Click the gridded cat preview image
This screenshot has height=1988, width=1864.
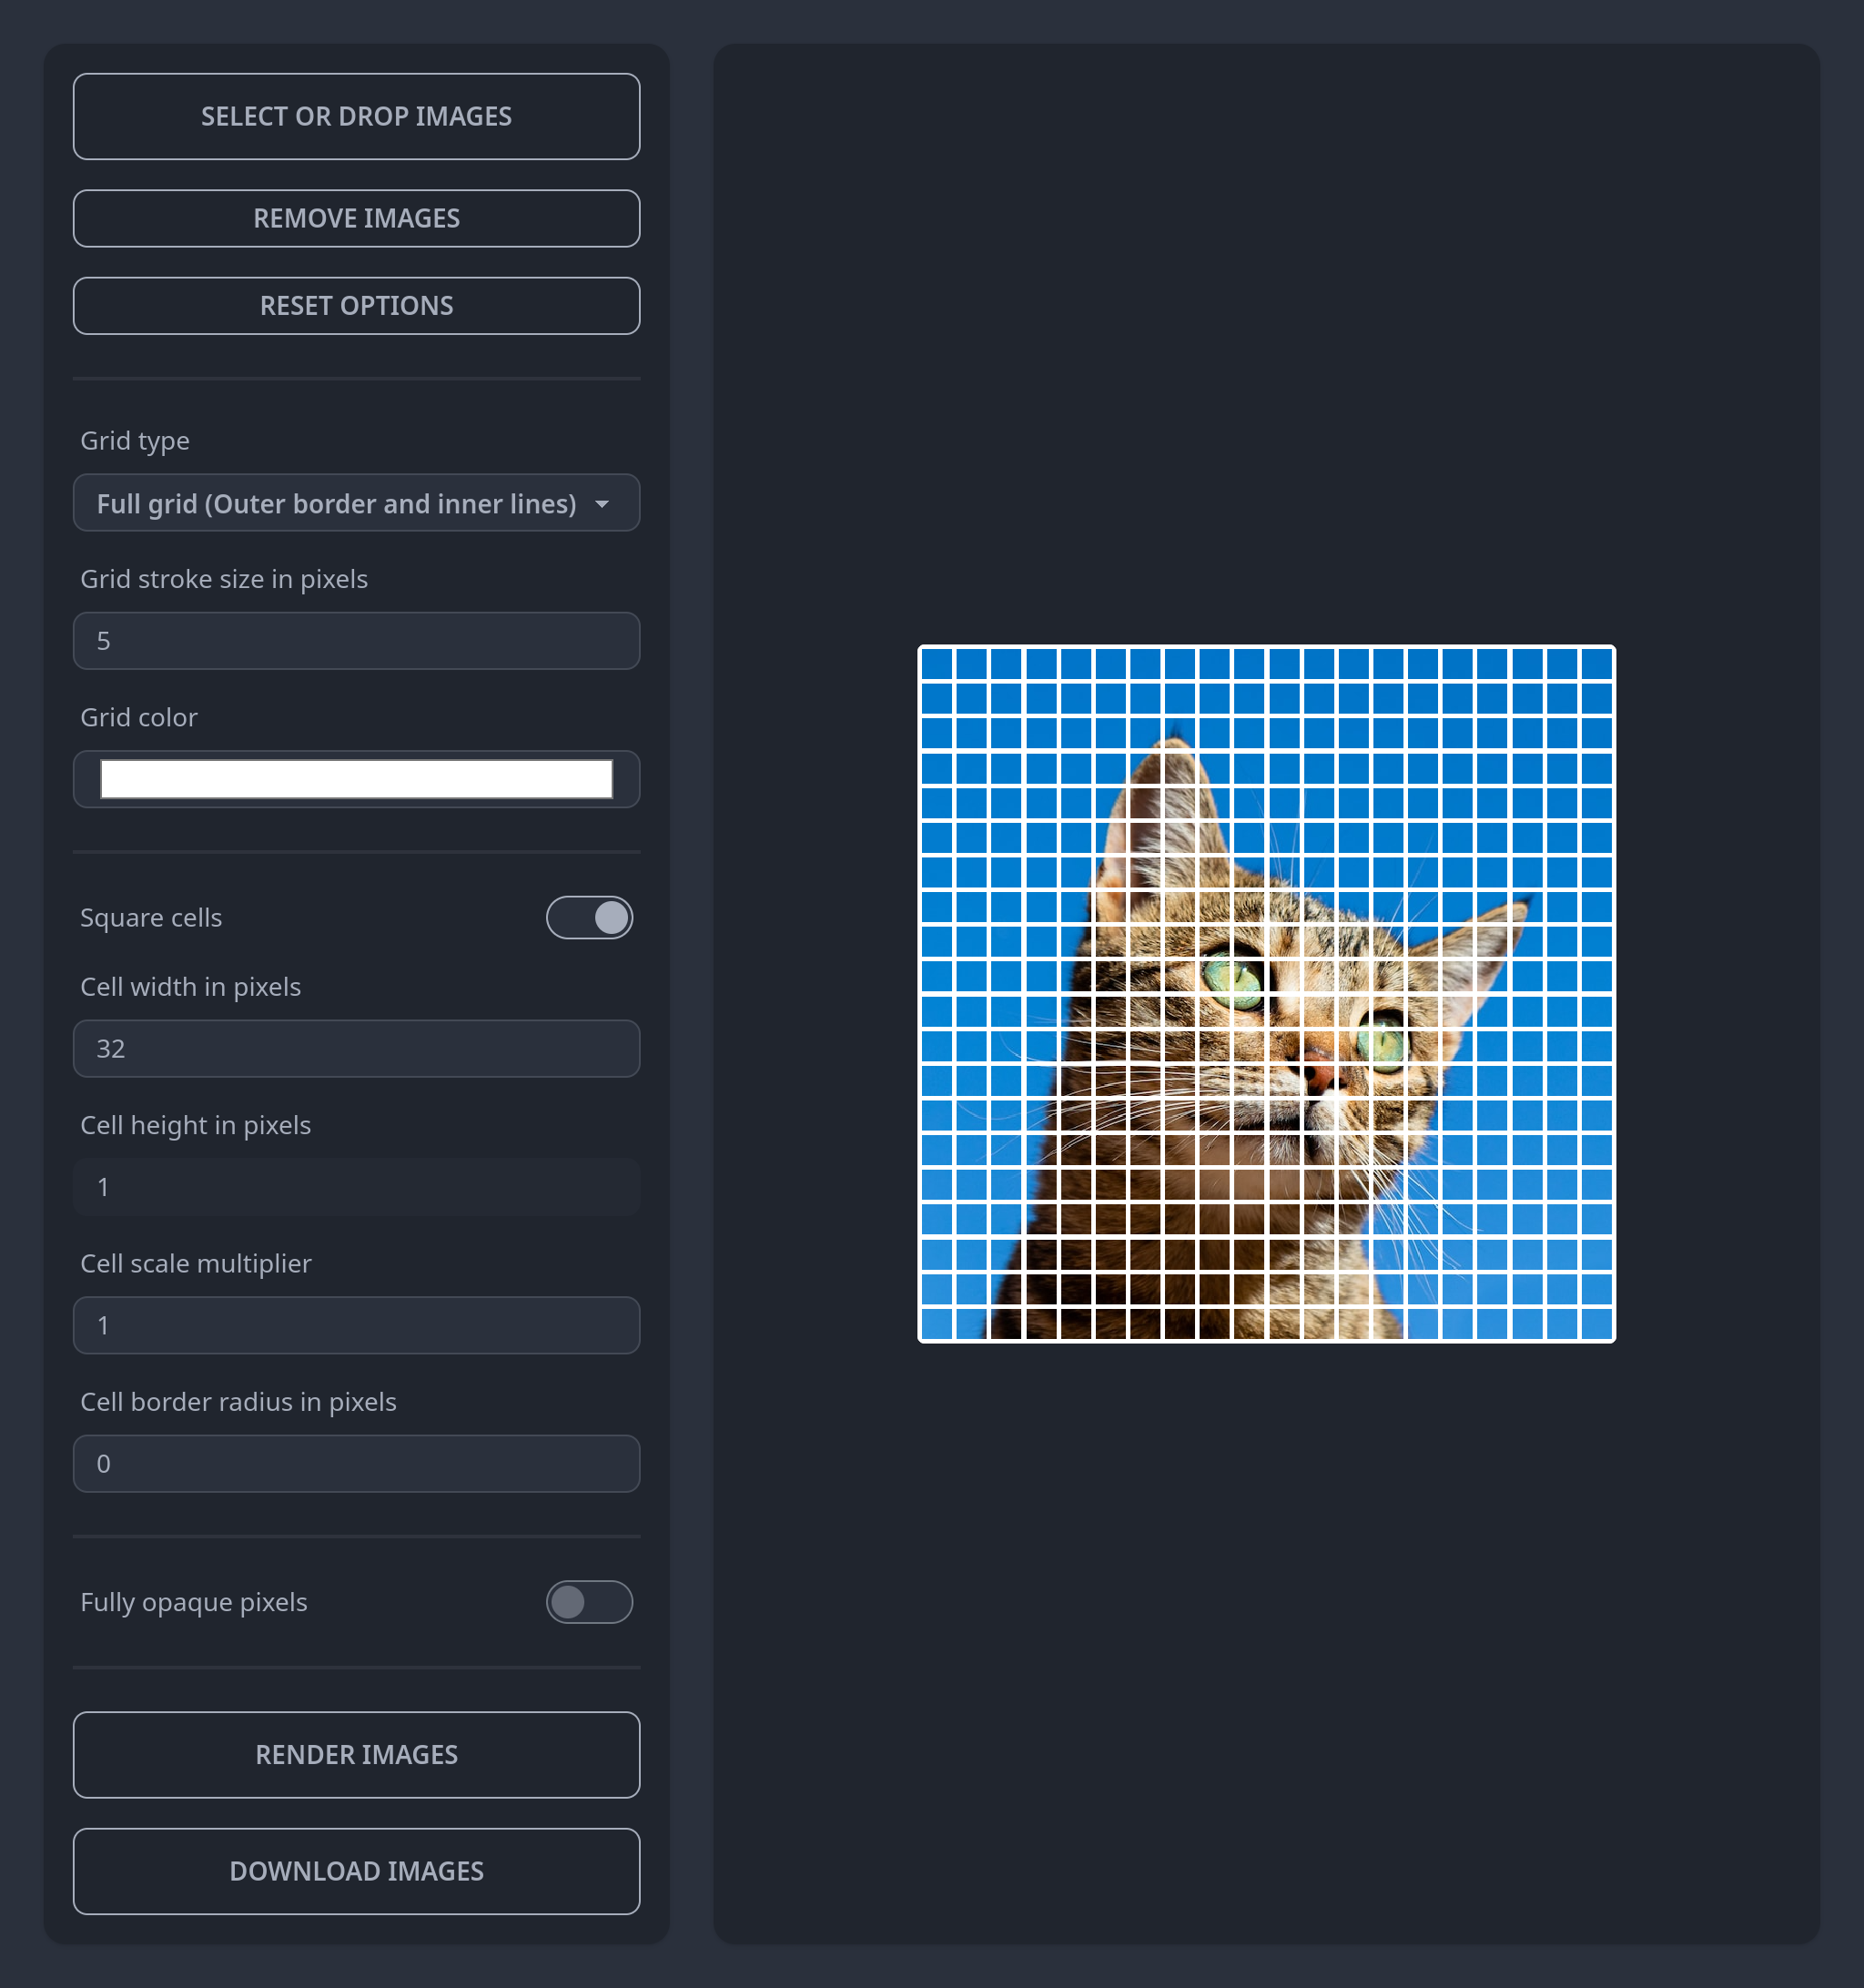coord(1266,993)
